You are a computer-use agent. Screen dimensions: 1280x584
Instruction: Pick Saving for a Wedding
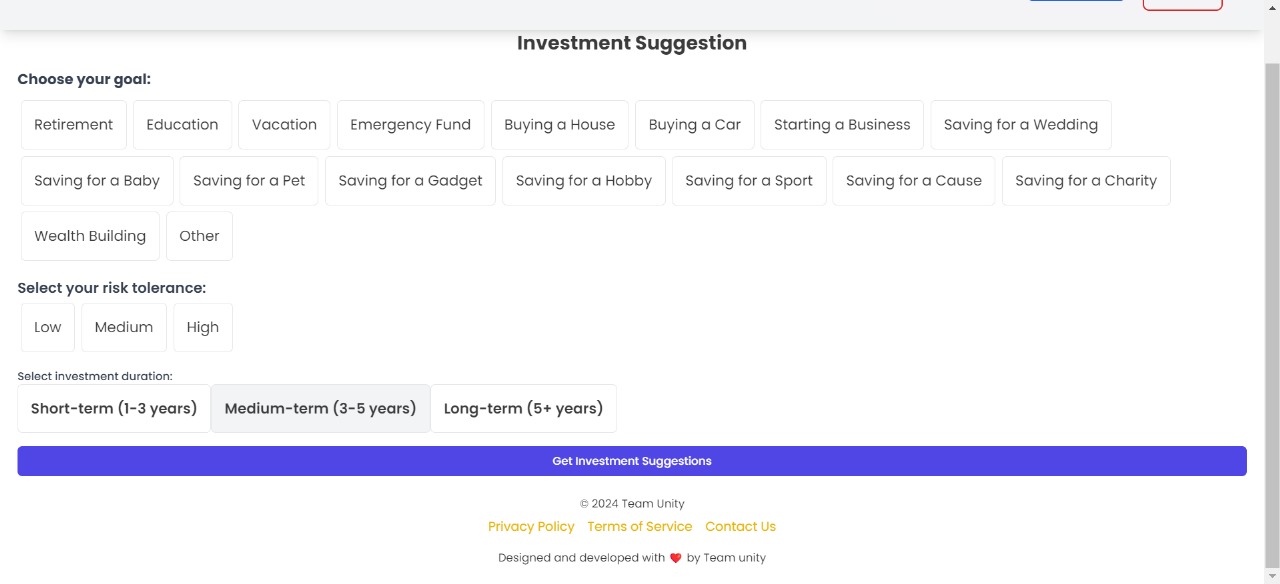pyautogui.click(x=1020, y=125)
